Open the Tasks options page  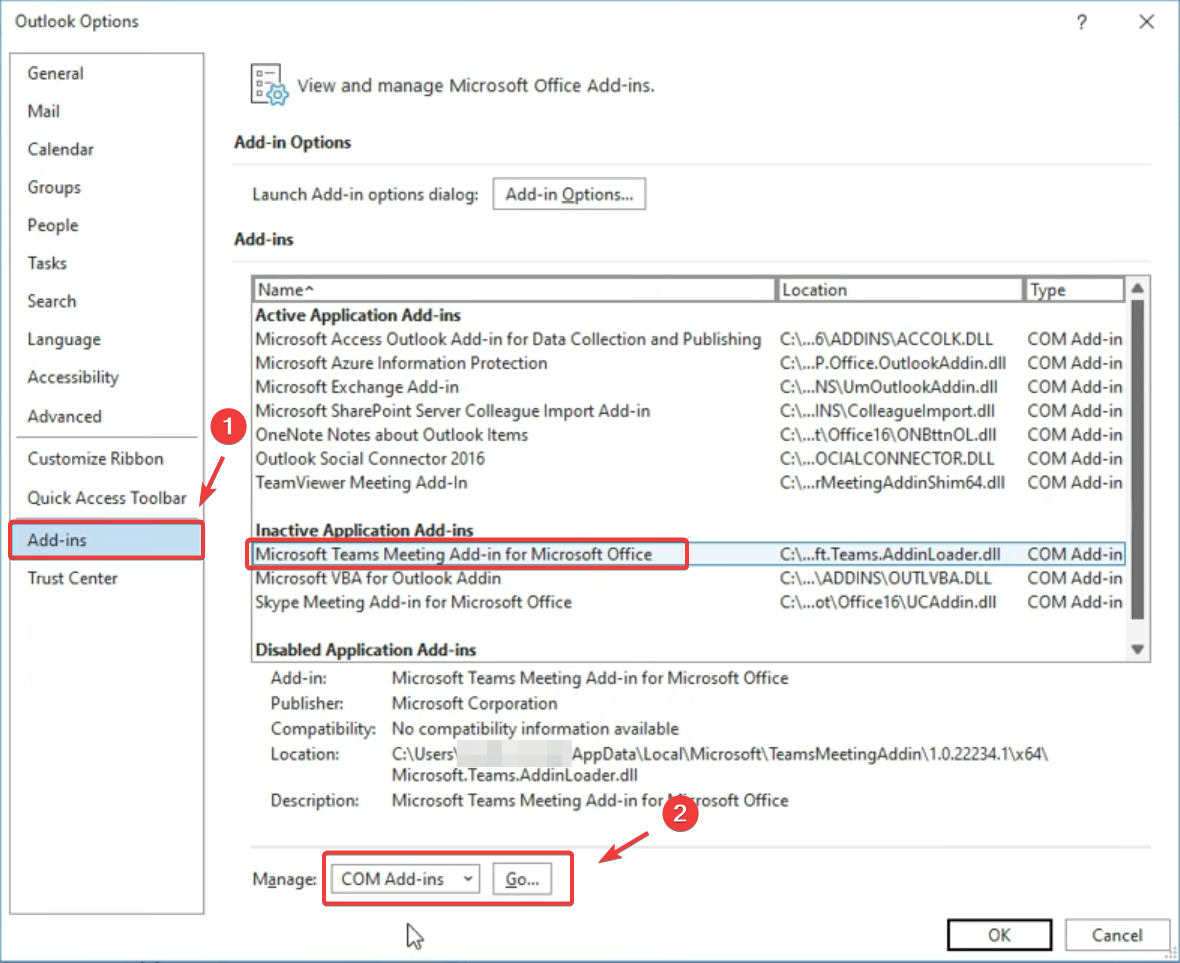pyautogui.click(x=47, y=263)
